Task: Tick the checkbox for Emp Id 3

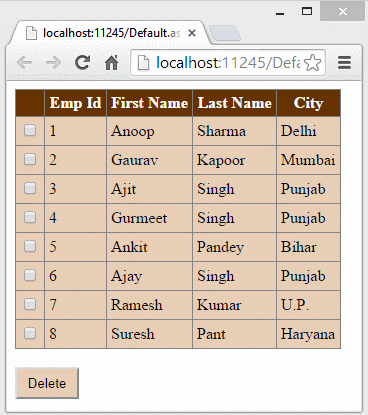Action: [x=30, y=188]
